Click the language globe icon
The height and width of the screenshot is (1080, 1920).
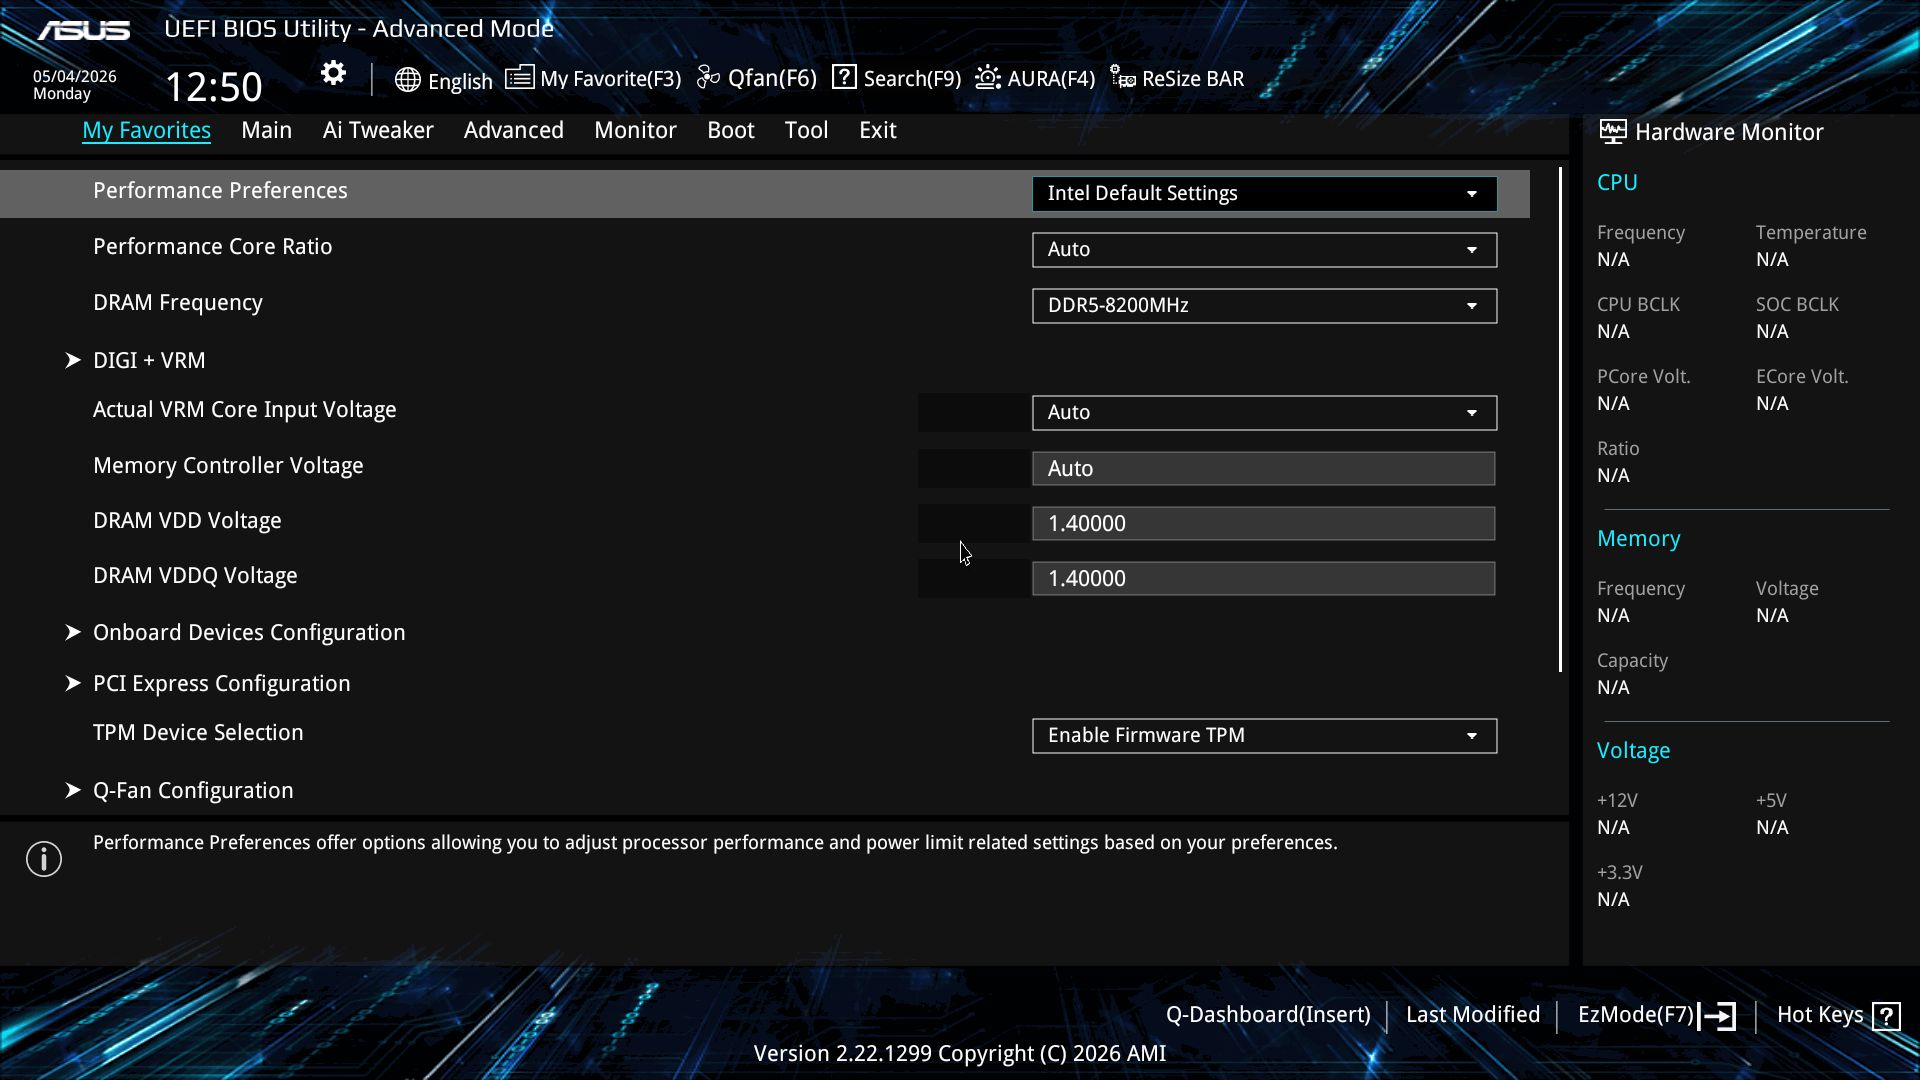(x=407, y=80)
